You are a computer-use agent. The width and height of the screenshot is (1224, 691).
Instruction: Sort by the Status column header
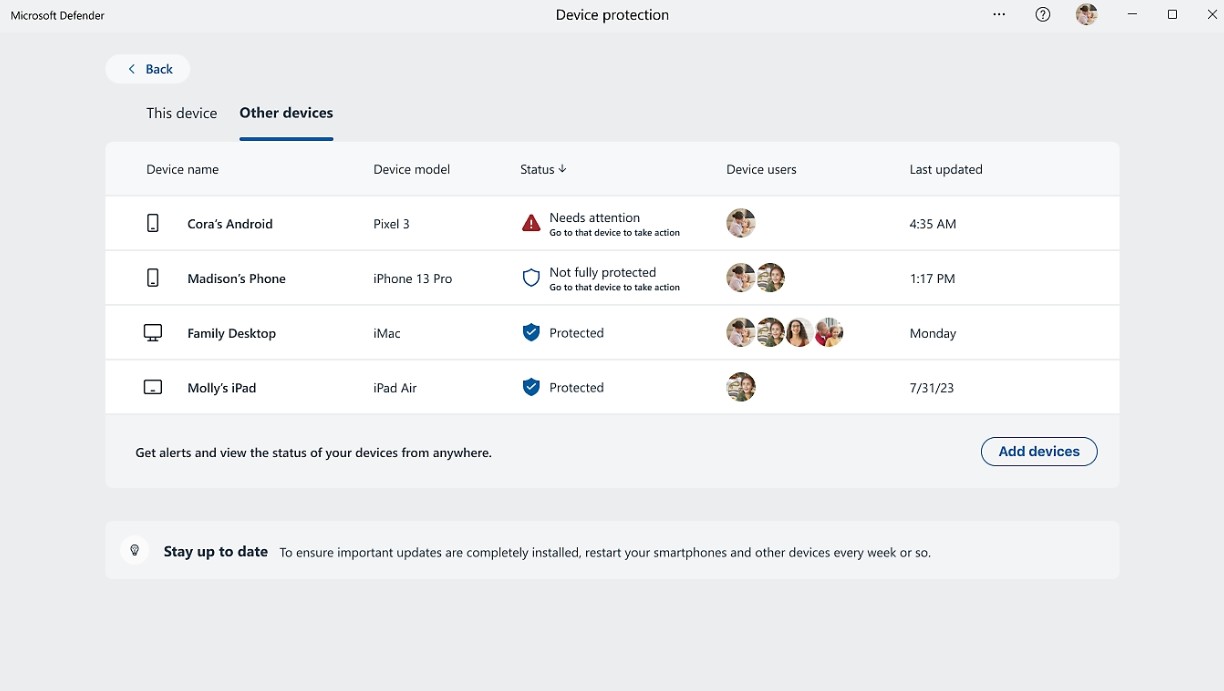coord(537,169)
